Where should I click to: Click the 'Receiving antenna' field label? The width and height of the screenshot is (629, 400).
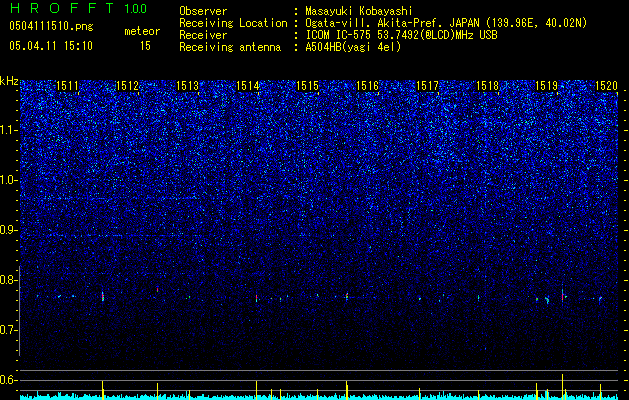[x=230, y=47]
